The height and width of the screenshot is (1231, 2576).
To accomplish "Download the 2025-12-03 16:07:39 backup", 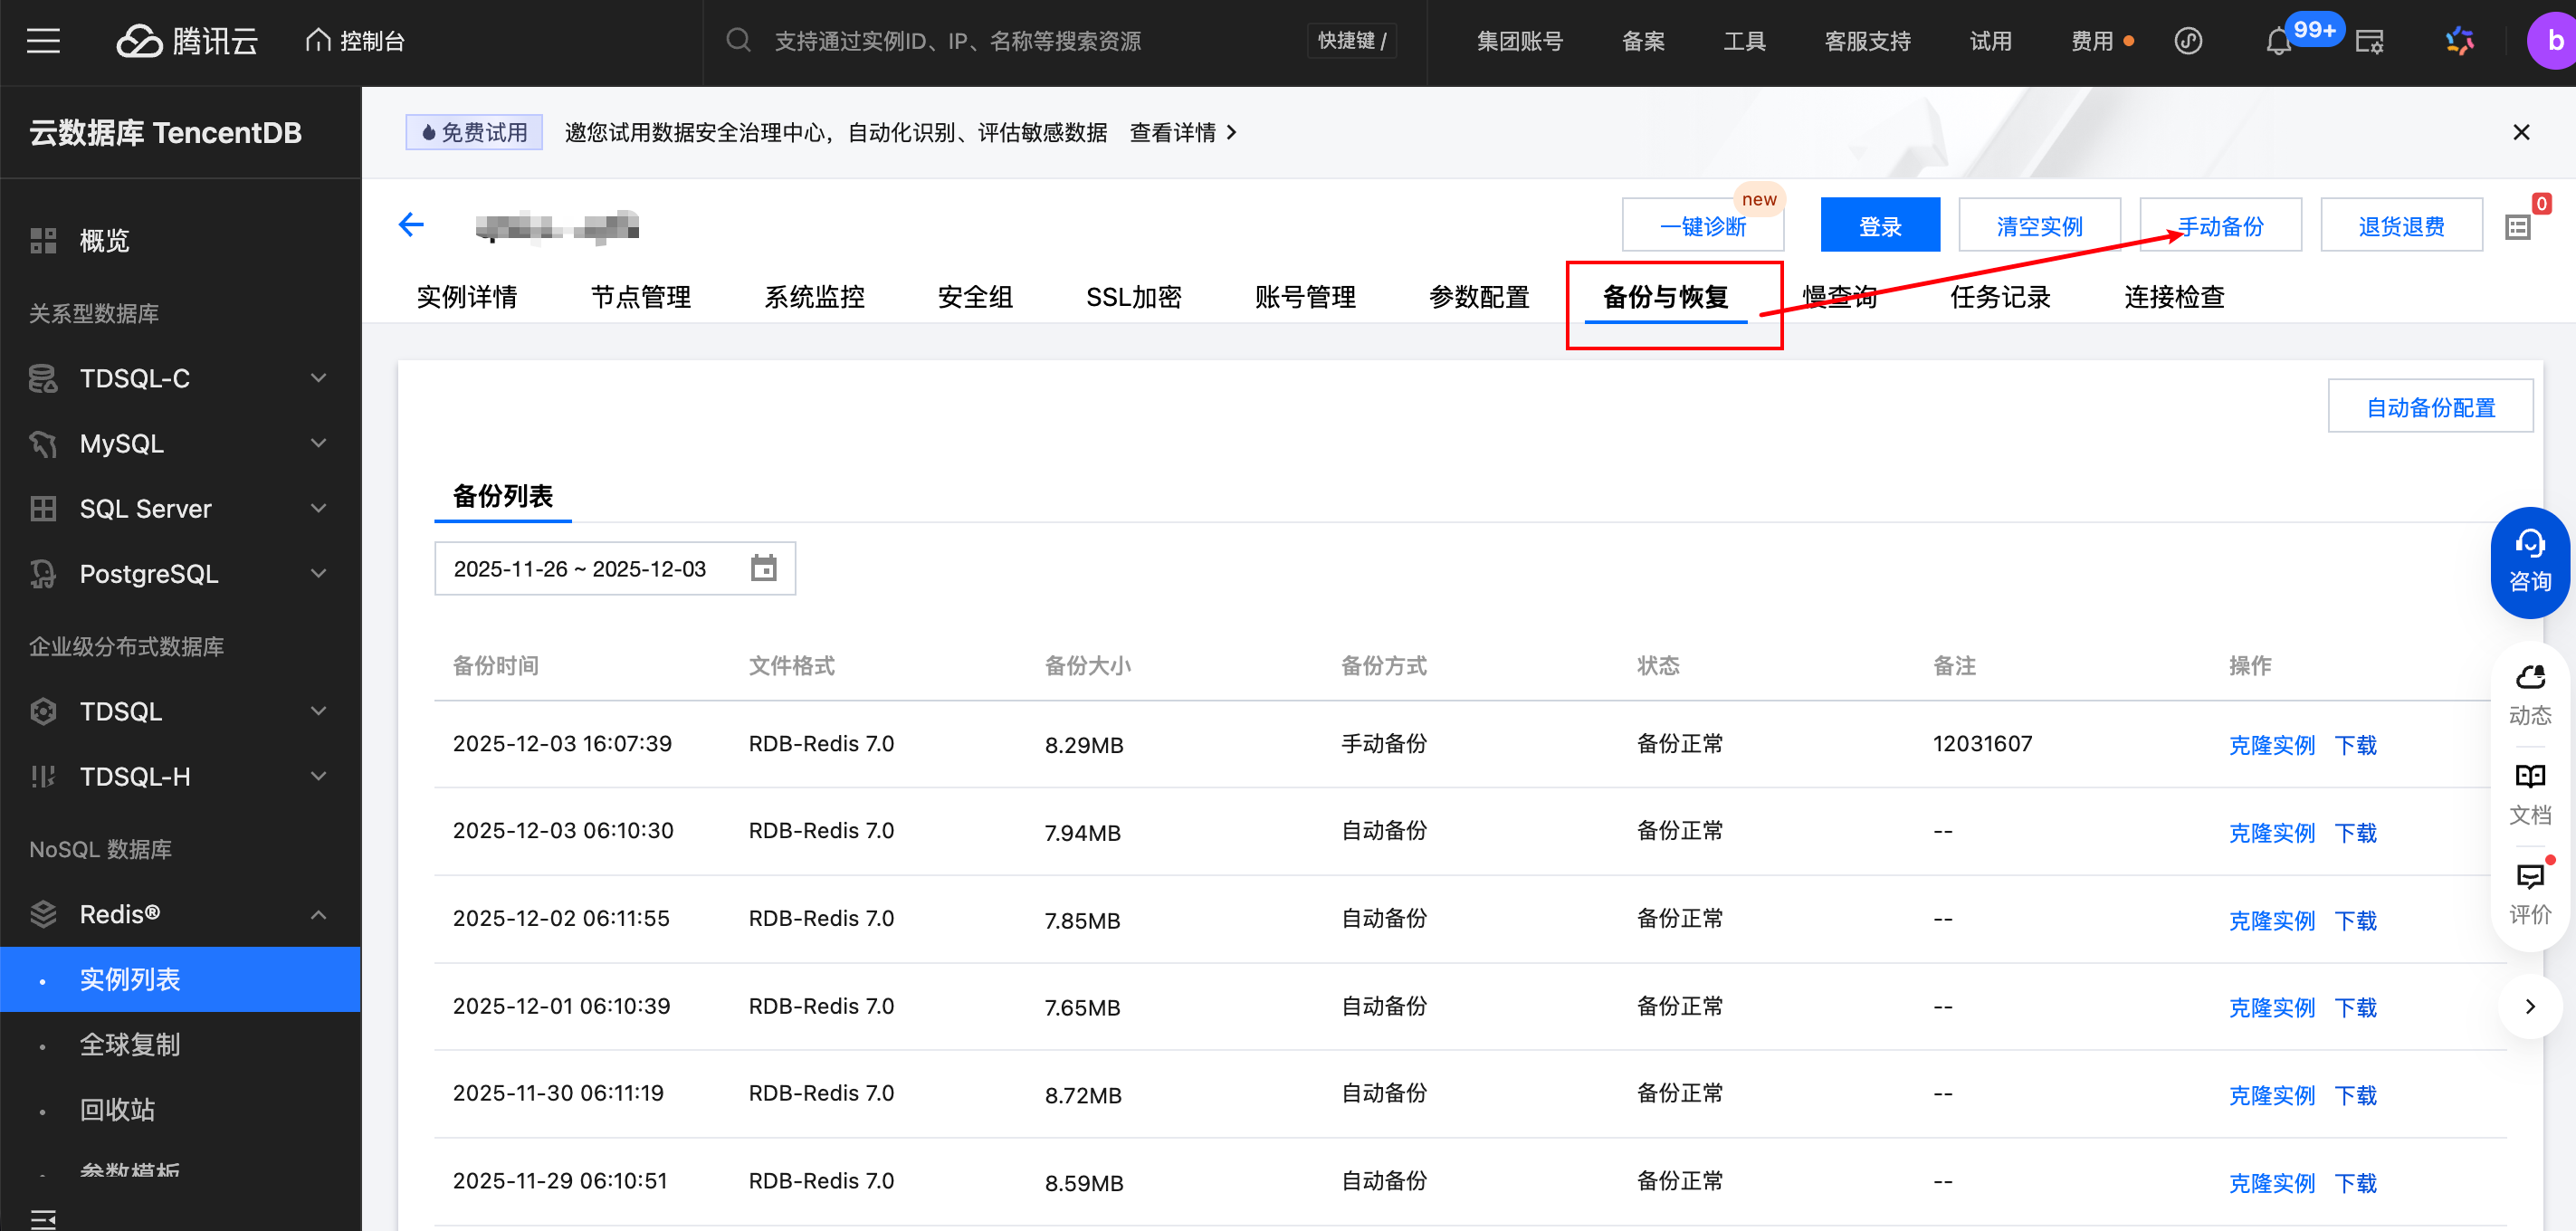I will [2355, 745].
